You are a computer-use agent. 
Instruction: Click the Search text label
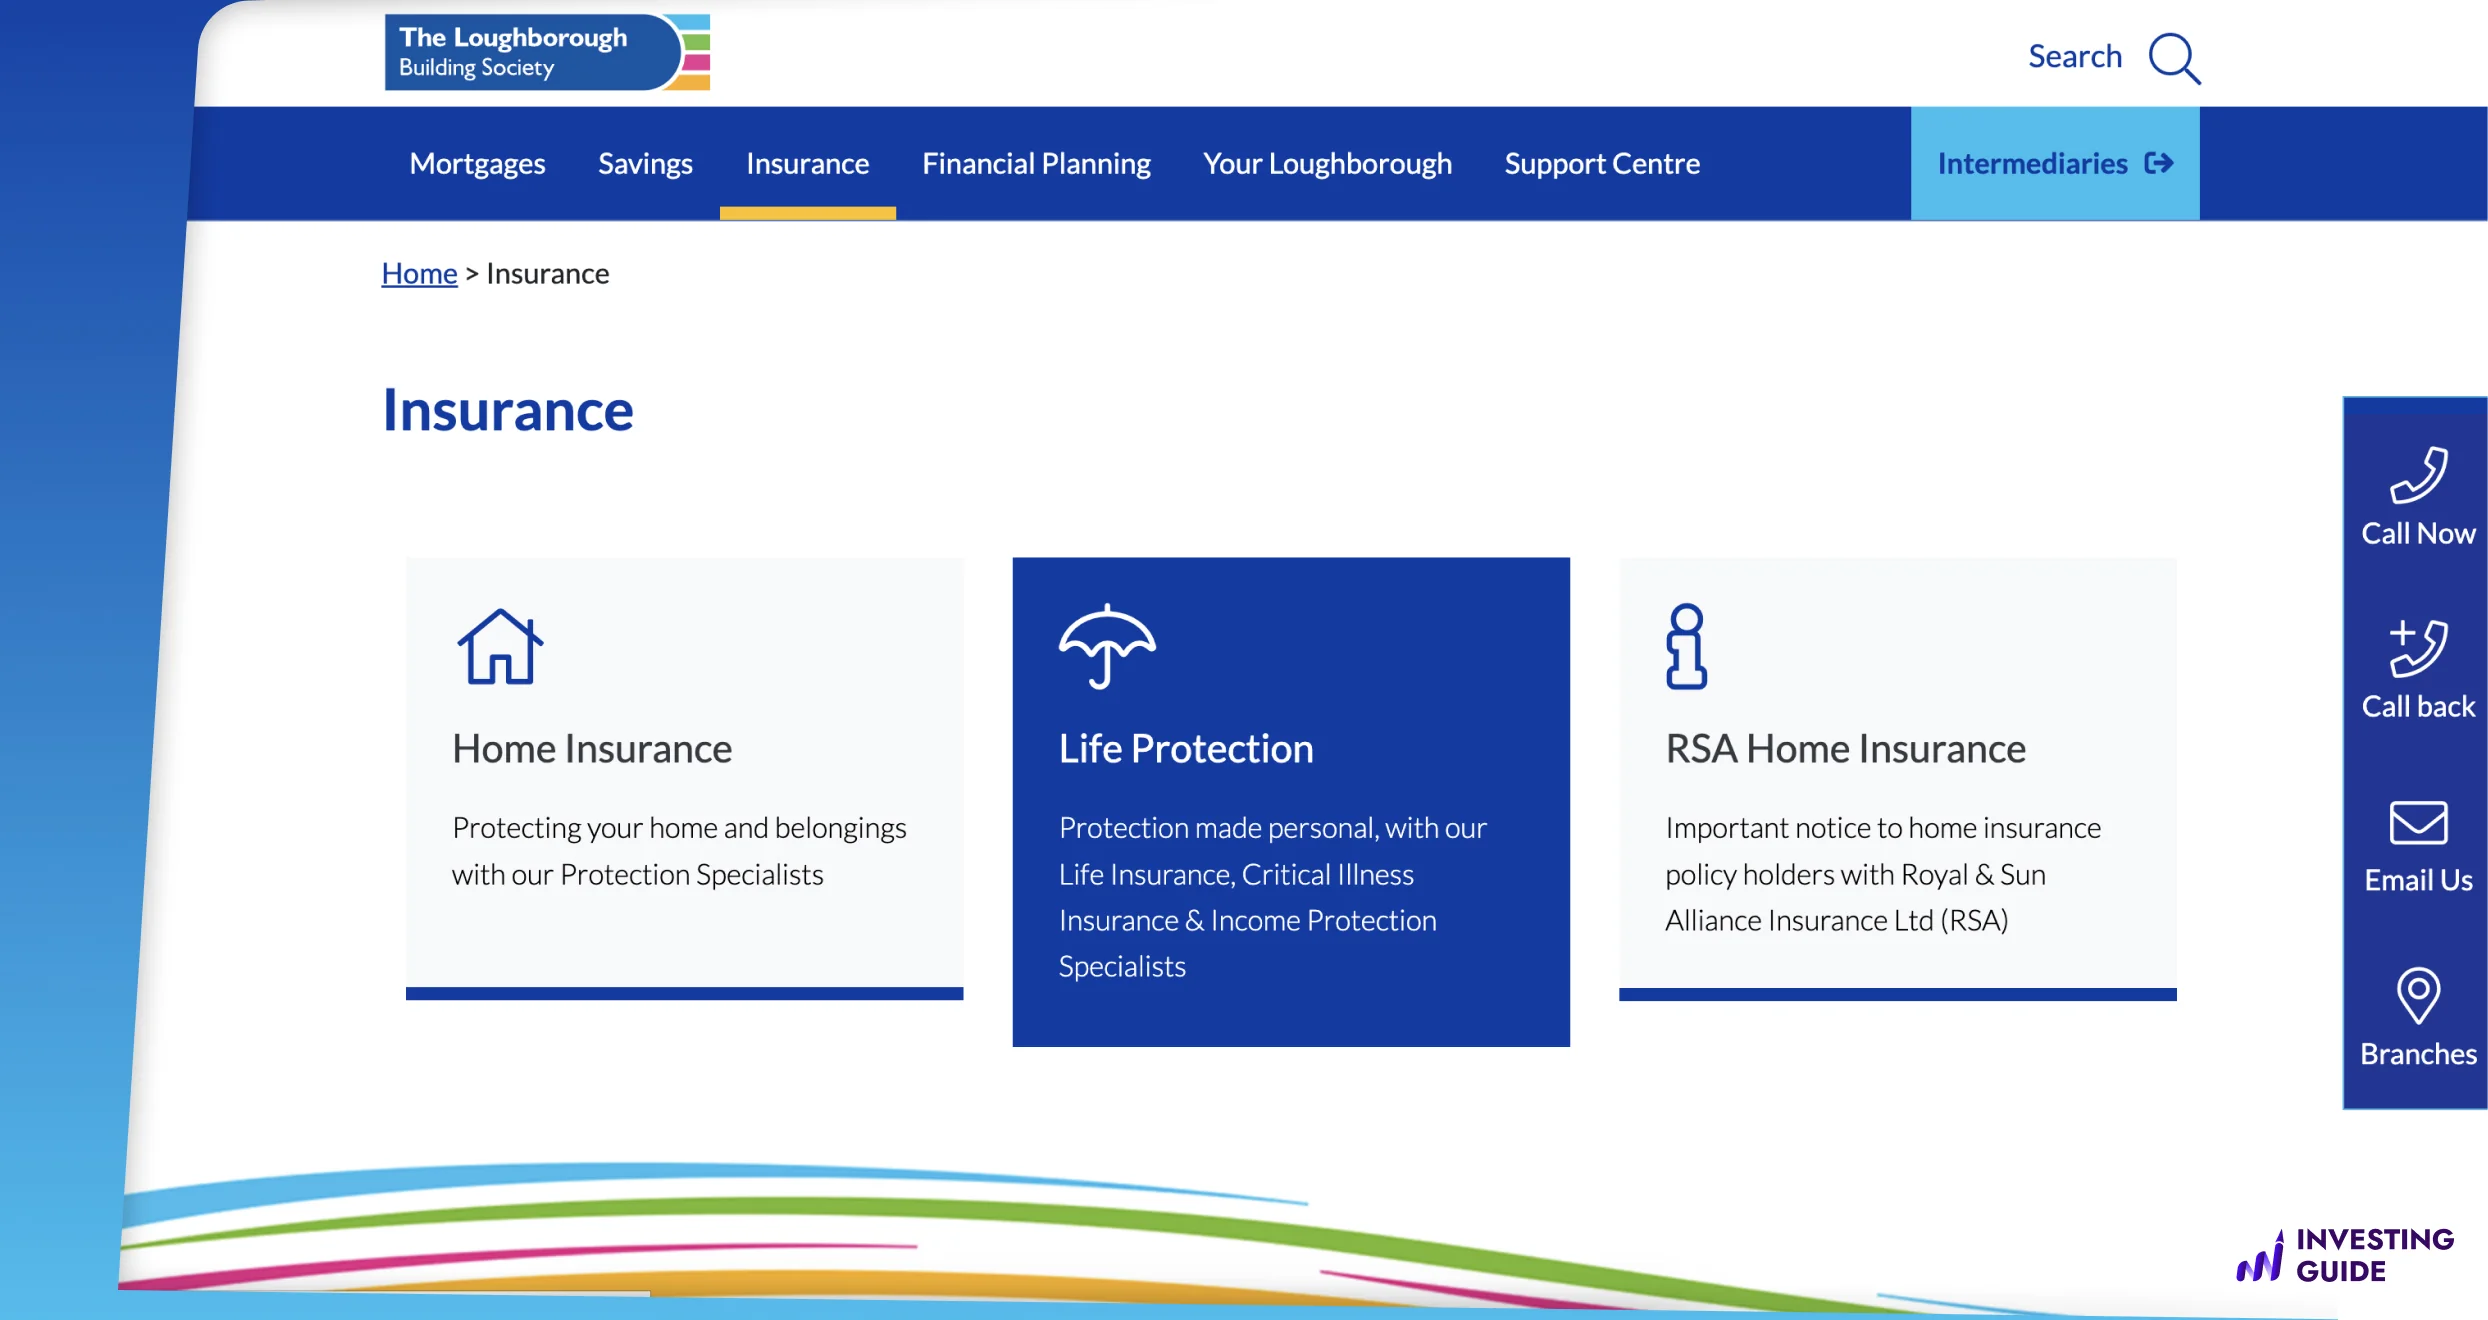point(2074,56)
